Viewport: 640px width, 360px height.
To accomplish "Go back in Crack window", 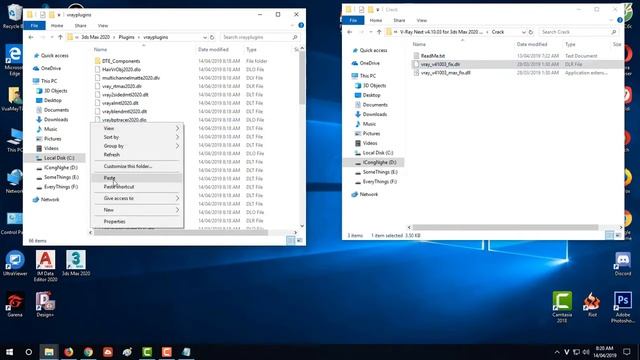I will tap(350, 32).
